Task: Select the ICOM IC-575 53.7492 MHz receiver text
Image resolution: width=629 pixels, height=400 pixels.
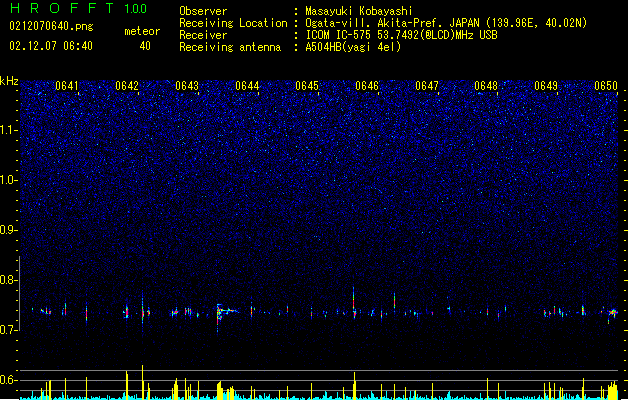Action: [401, 35]
